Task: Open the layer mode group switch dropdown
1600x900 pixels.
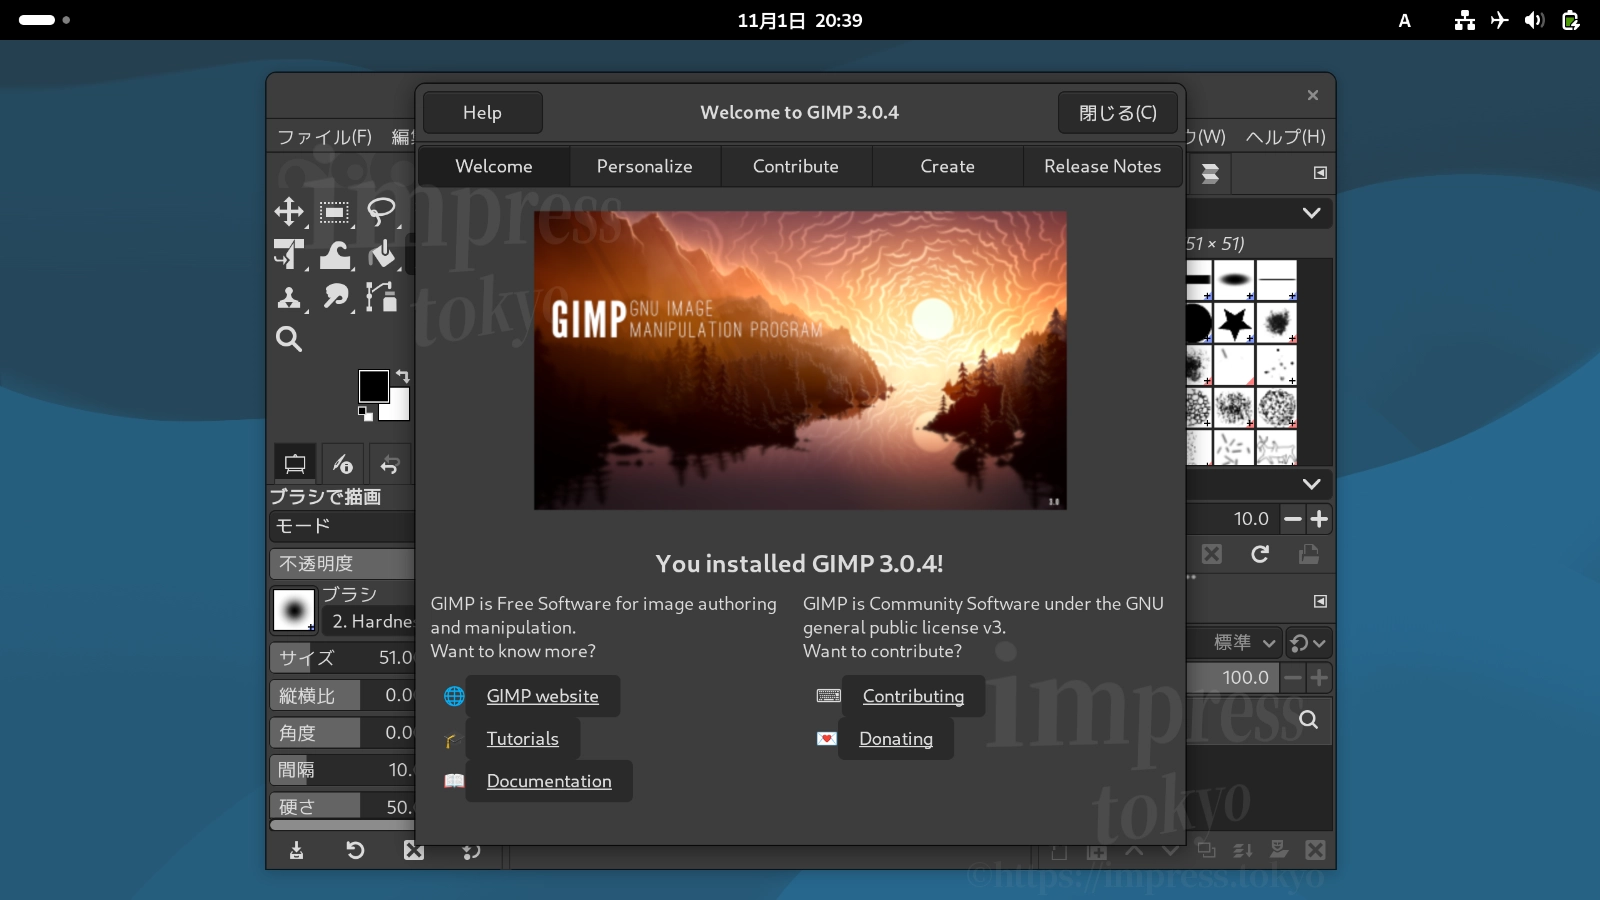Action: [x=1308, y=643]
